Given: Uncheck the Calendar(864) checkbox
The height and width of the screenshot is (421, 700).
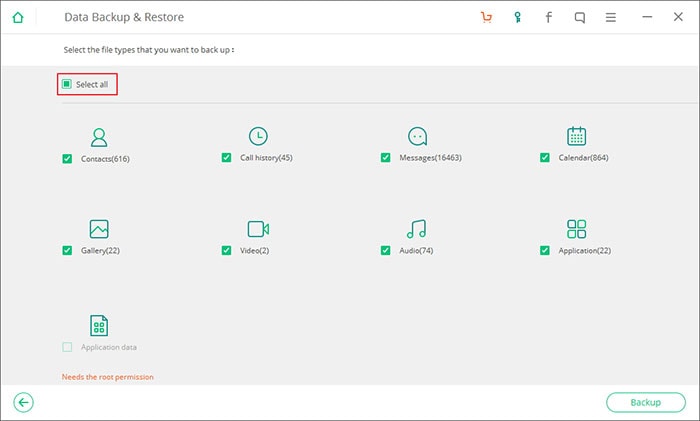Looking at the screenshot, I should tap(545, 158).
